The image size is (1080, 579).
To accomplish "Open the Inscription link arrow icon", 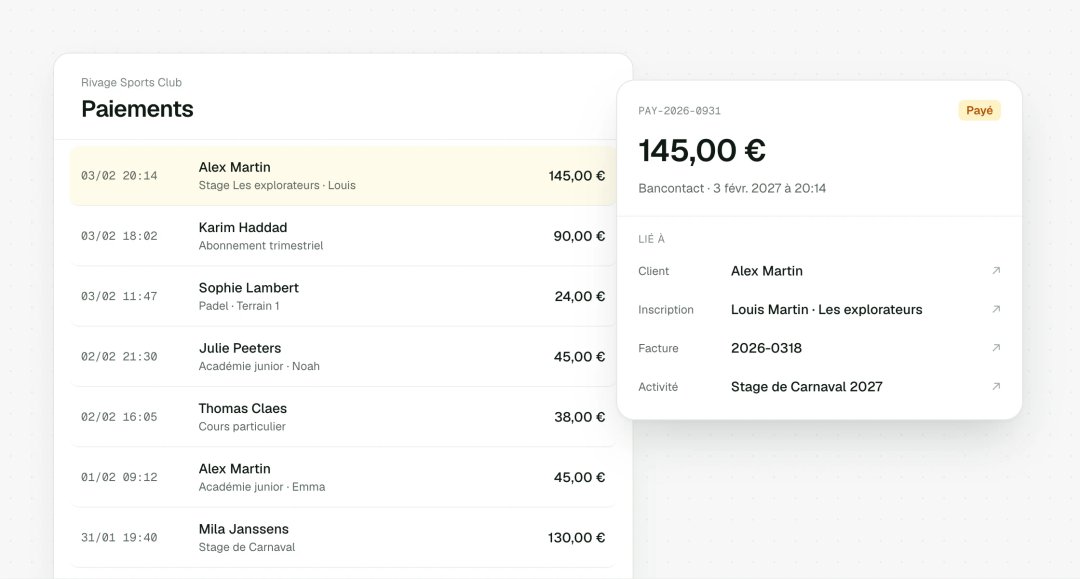I will click(x=996, y=309).
